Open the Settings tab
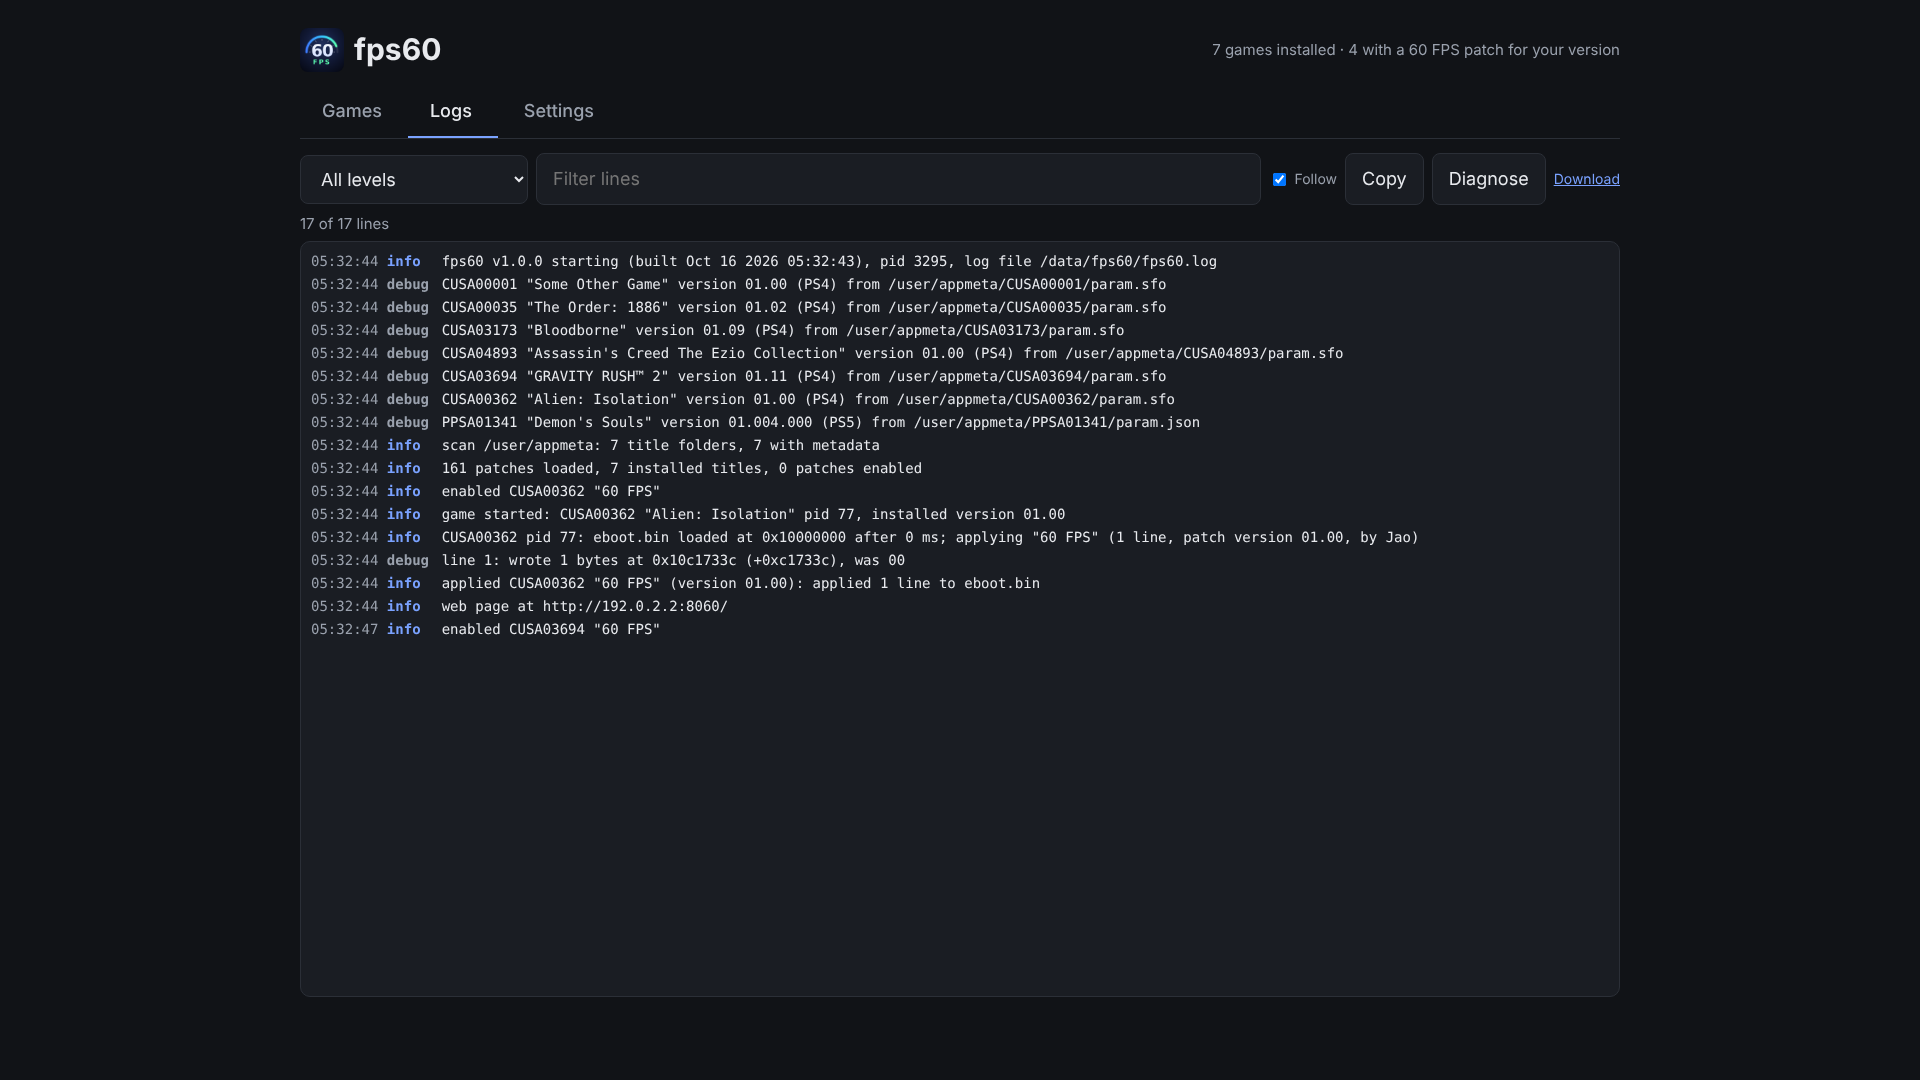This screenshot has width=1920, height=1080. click(x=559, y=111)
